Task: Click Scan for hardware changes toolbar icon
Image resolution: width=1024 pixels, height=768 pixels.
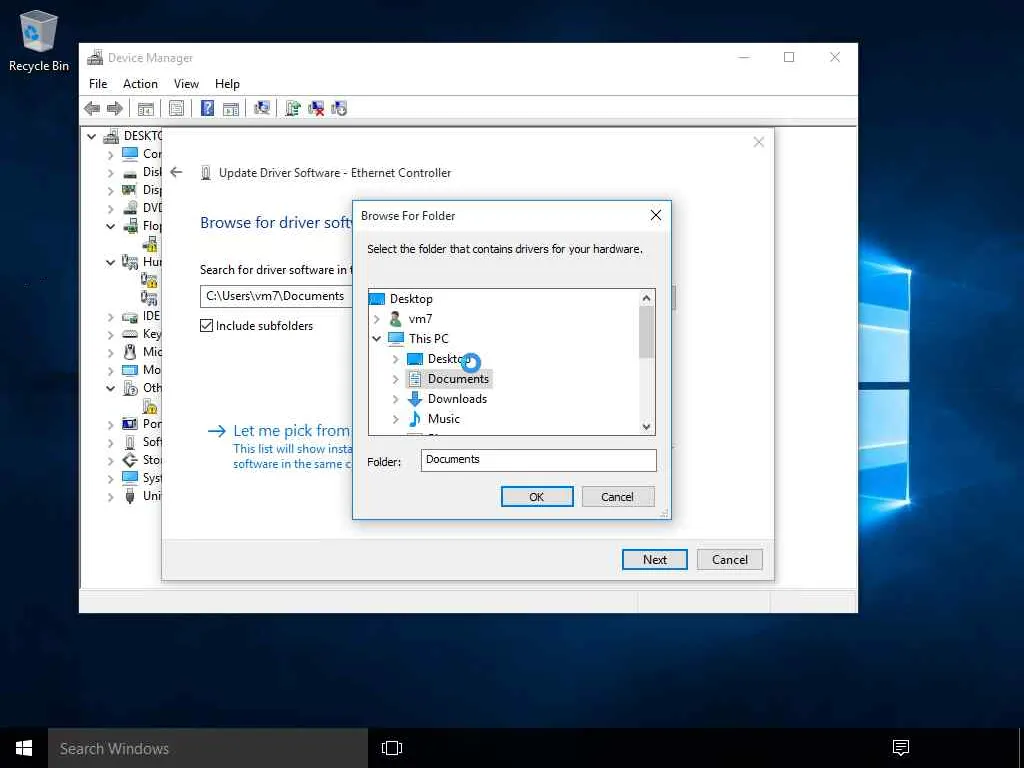Action: (262, 108)
